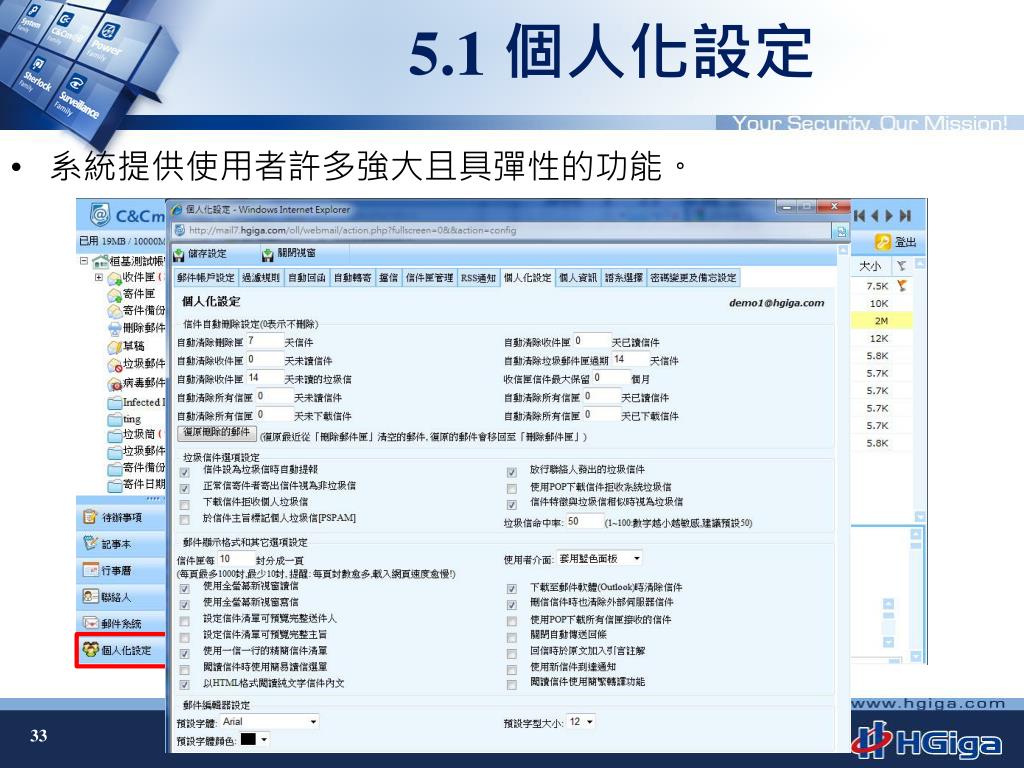Open the ting folder icon

pos(114,419)
